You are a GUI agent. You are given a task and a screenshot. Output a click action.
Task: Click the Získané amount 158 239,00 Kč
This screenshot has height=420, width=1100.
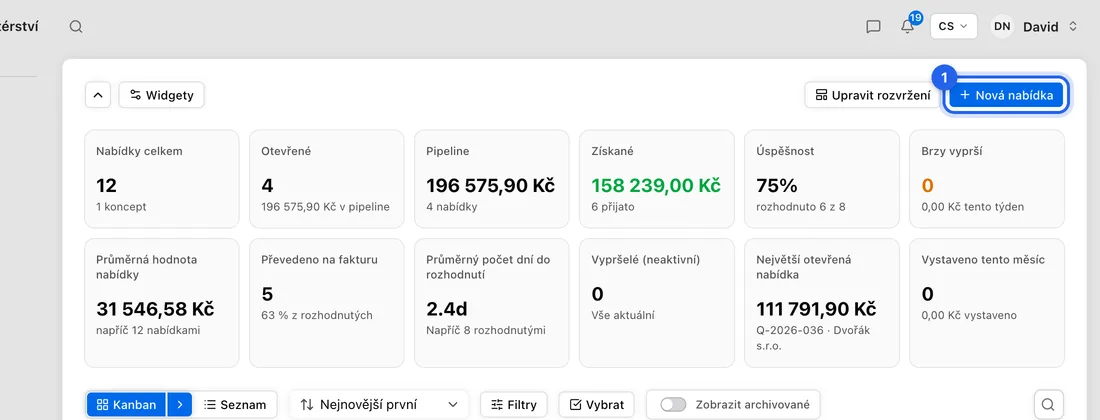655,186
